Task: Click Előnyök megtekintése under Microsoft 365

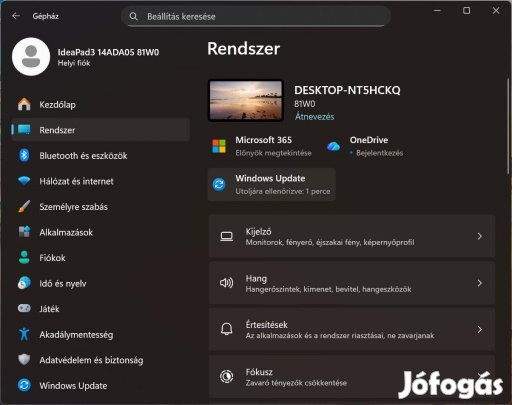Action: tap(273, 153)
